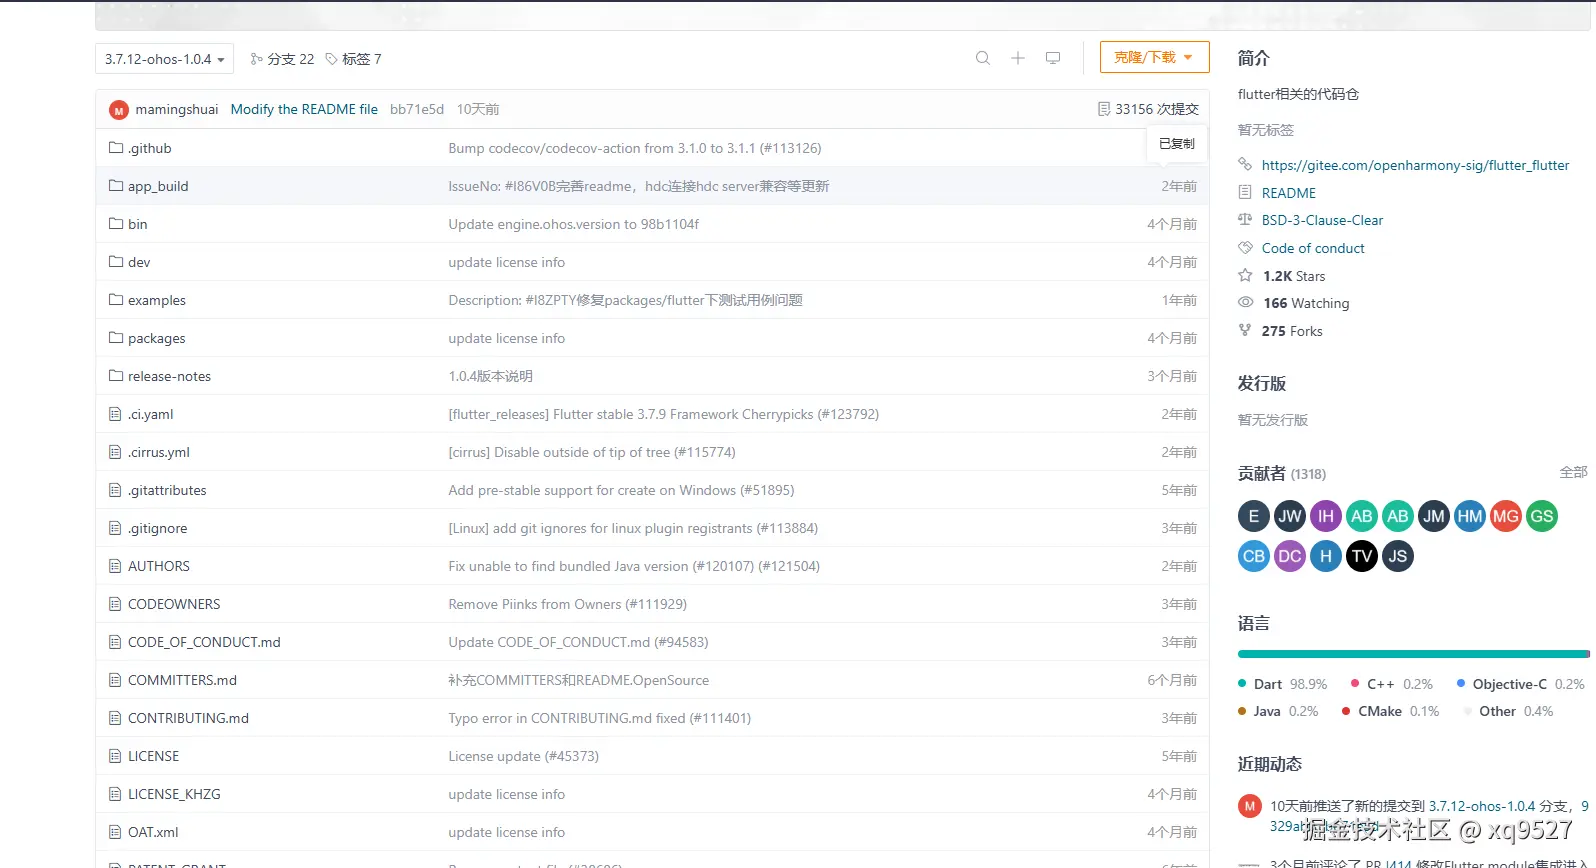This screenshot has height=868, width=1596.
Task: Click 1.2K Stars in the sidebar
Action: pyautogui.click(x=1293, y=276)
